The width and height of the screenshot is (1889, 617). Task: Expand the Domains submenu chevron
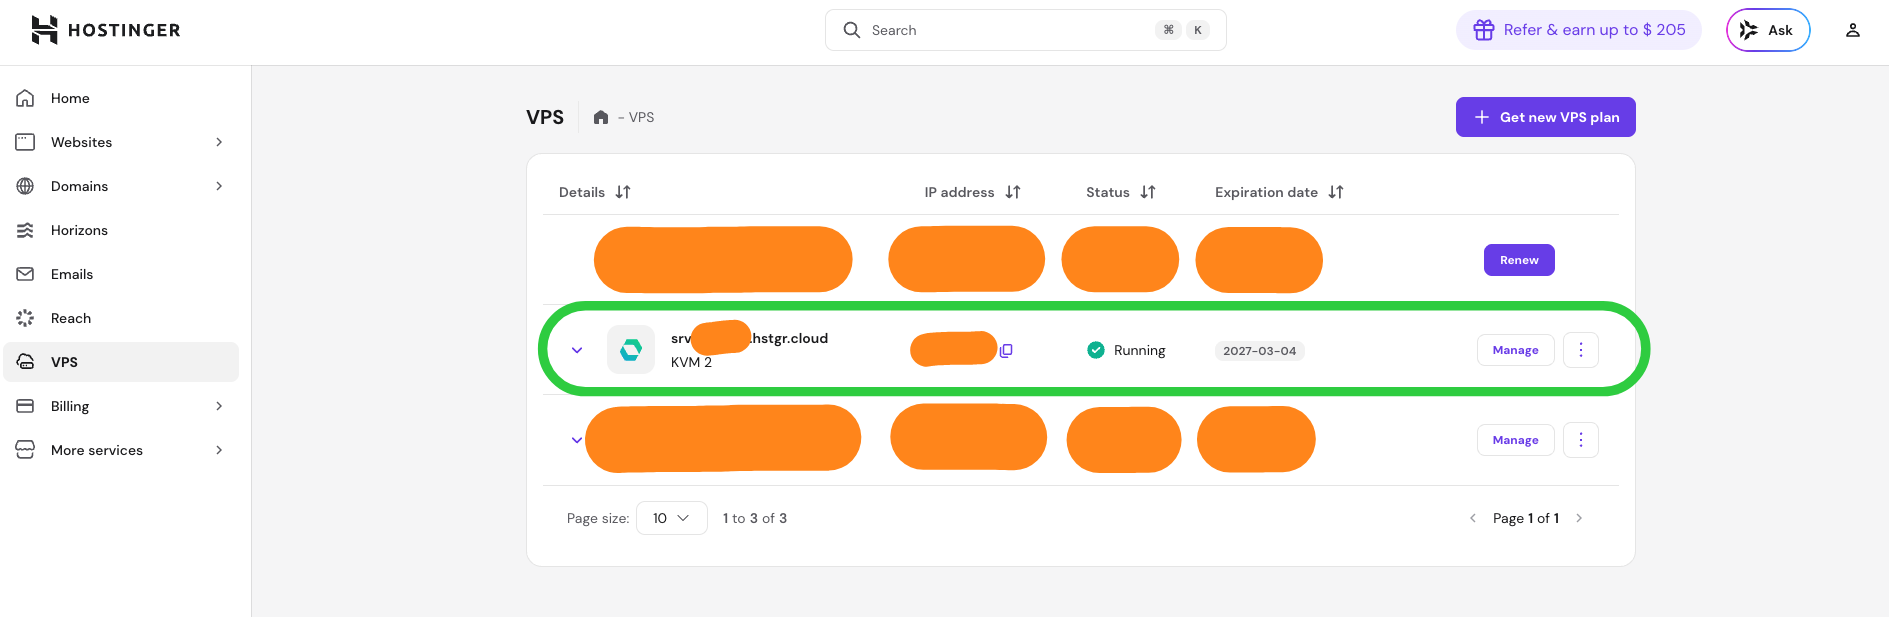coord(219,186)
